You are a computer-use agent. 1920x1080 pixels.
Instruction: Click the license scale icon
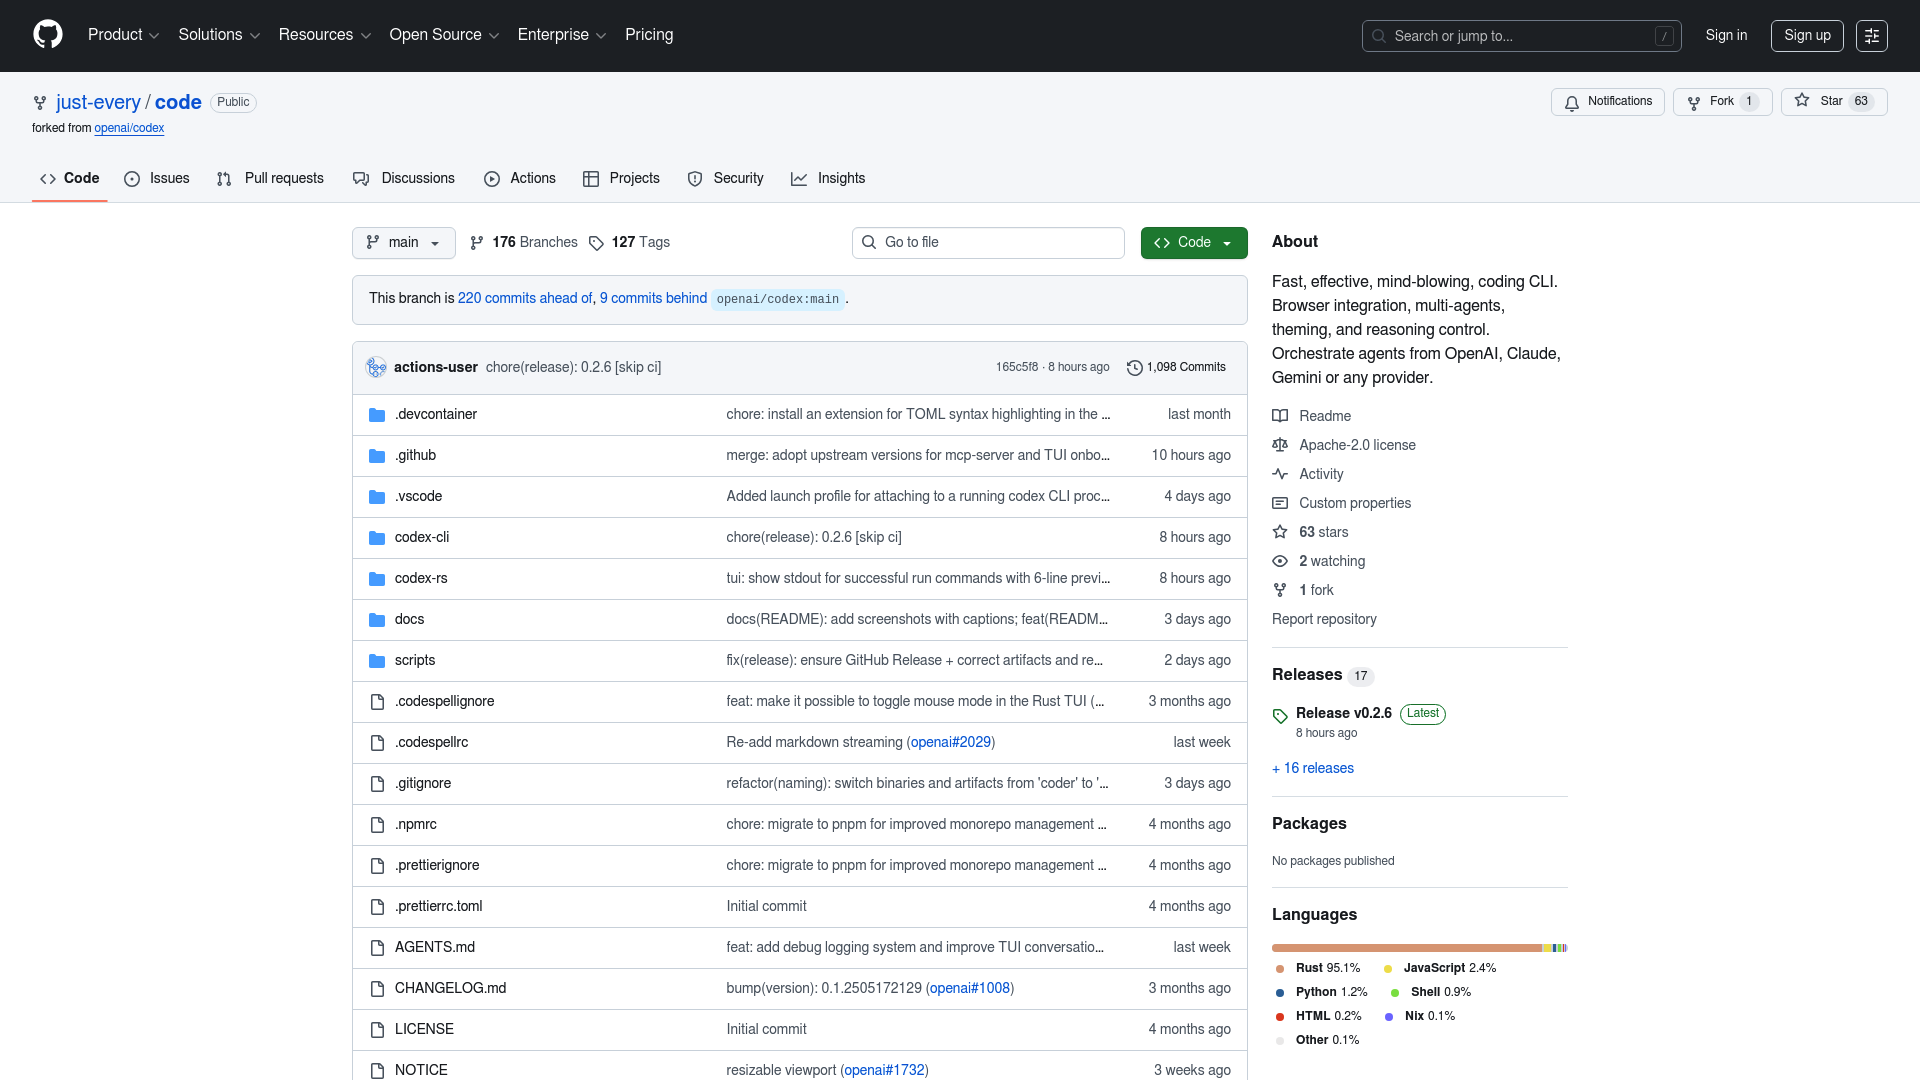click(x=1280, y=445)
